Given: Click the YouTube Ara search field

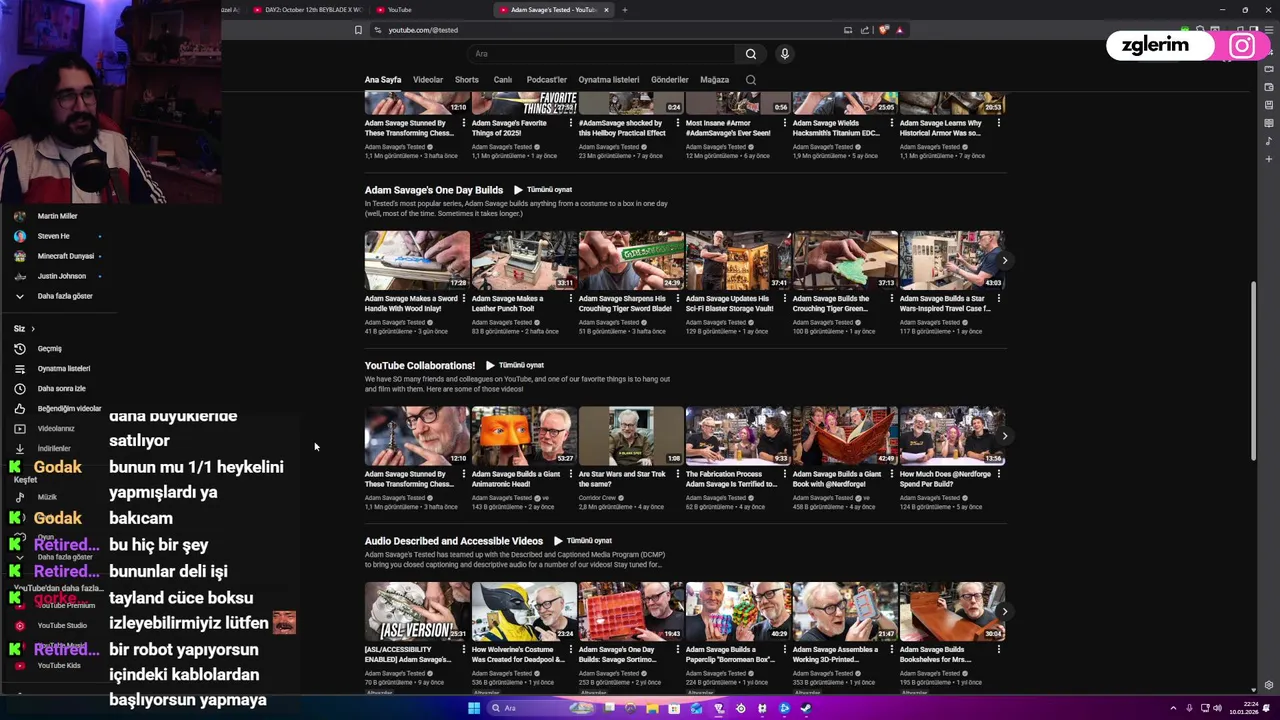Looking at the screenshot, I should point(600,54).
